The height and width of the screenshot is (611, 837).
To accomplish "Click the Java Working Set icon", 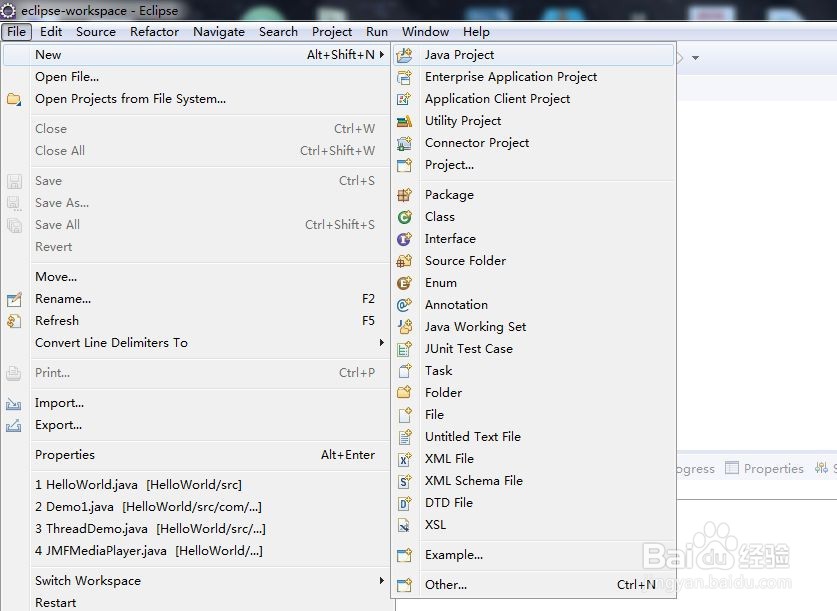I will pyautogui.click(x=405, y=327).
